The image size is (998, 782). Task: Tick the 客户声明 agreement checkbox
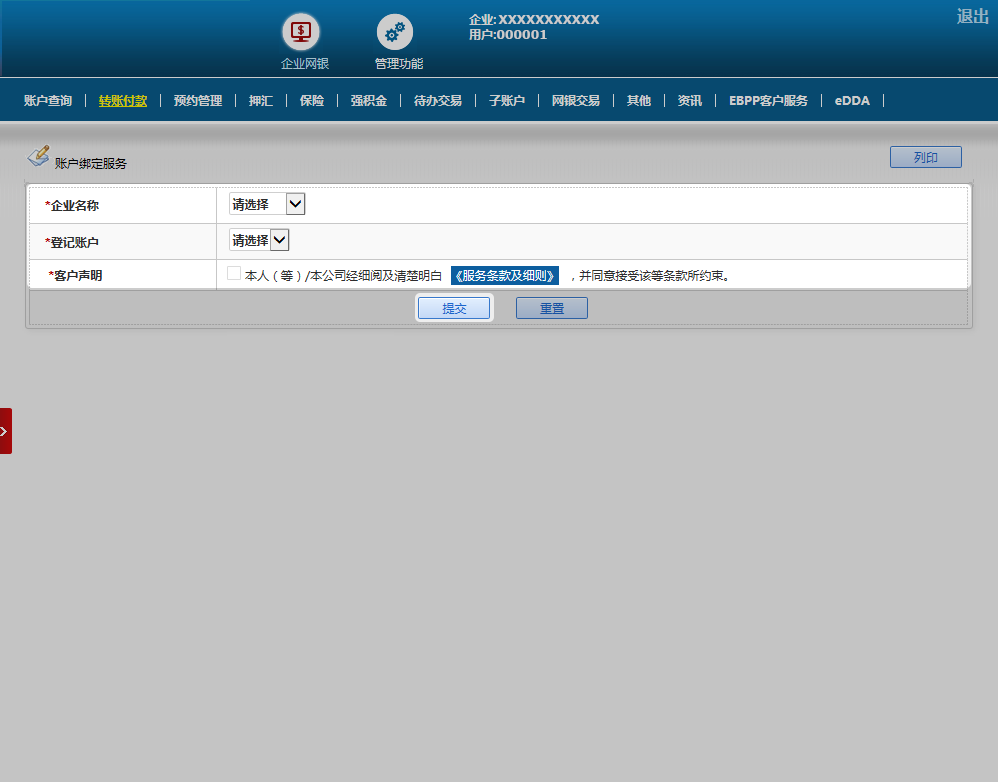tap(234, 274)
